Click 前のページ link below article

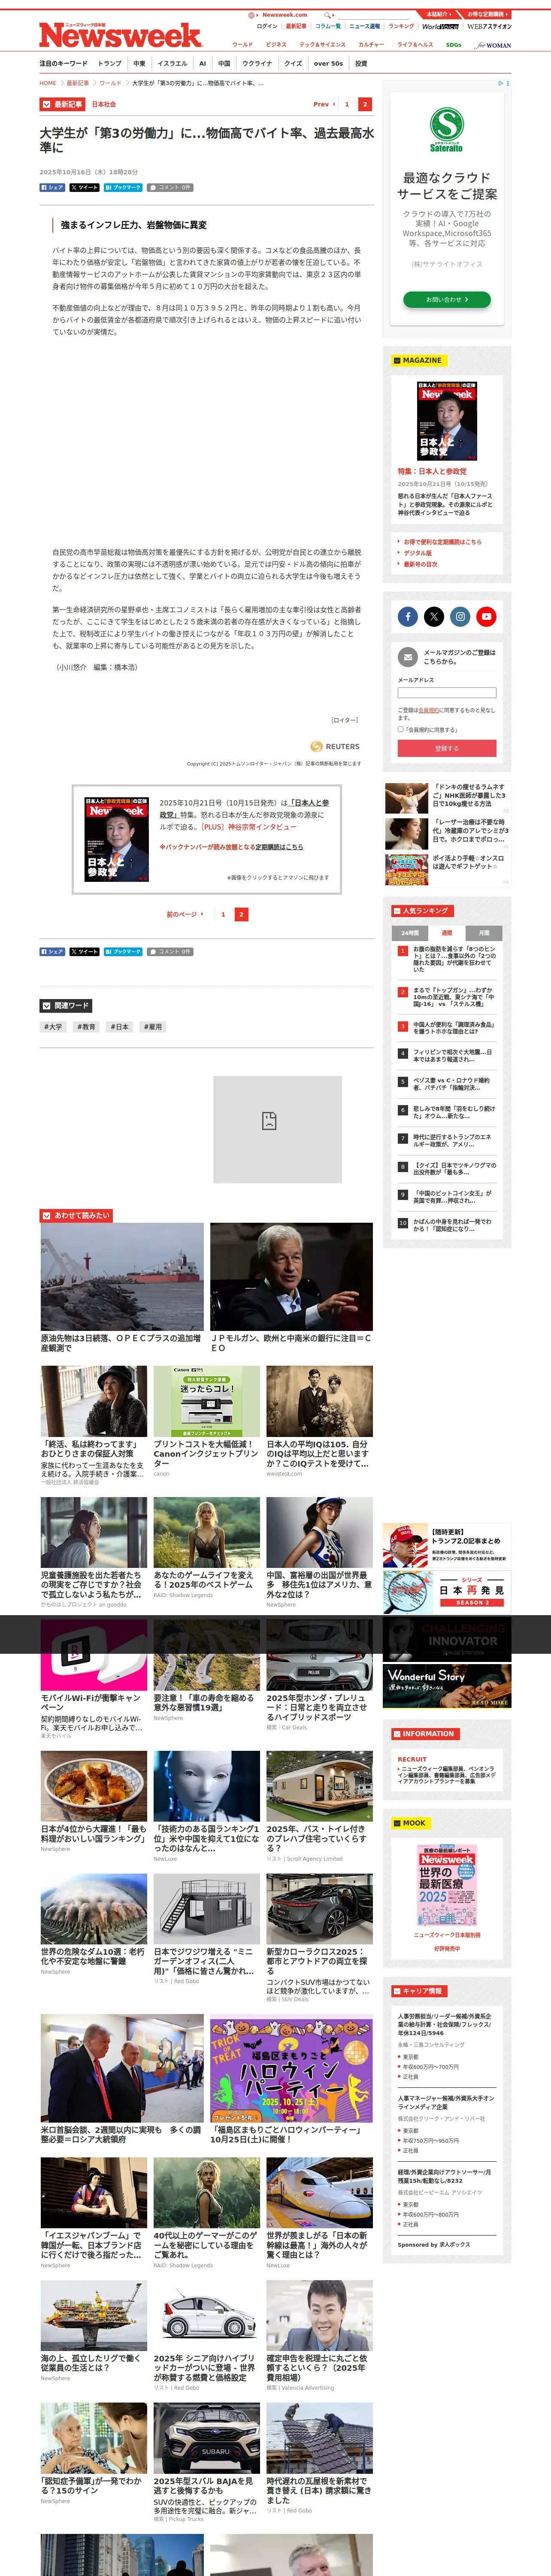click(x=184, y=914)
